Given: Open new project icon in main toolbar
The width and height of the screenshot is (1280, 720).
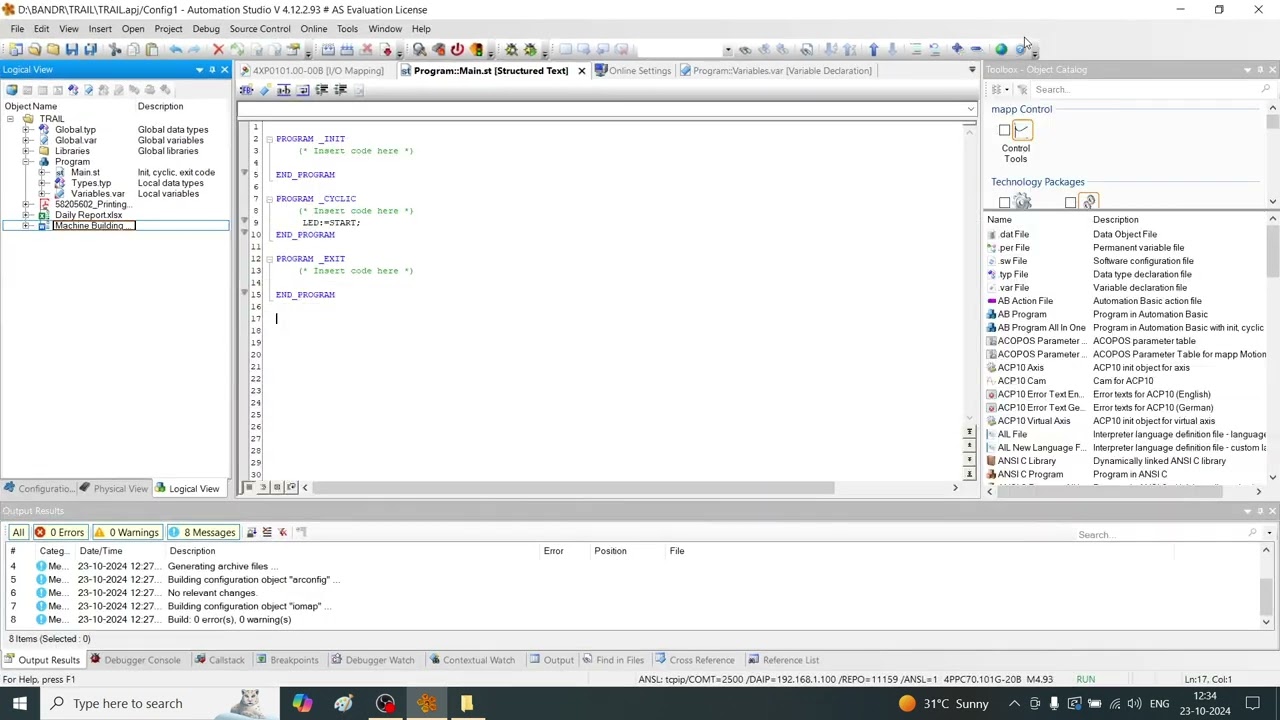Looking at the screenshot, I should 15,49.
